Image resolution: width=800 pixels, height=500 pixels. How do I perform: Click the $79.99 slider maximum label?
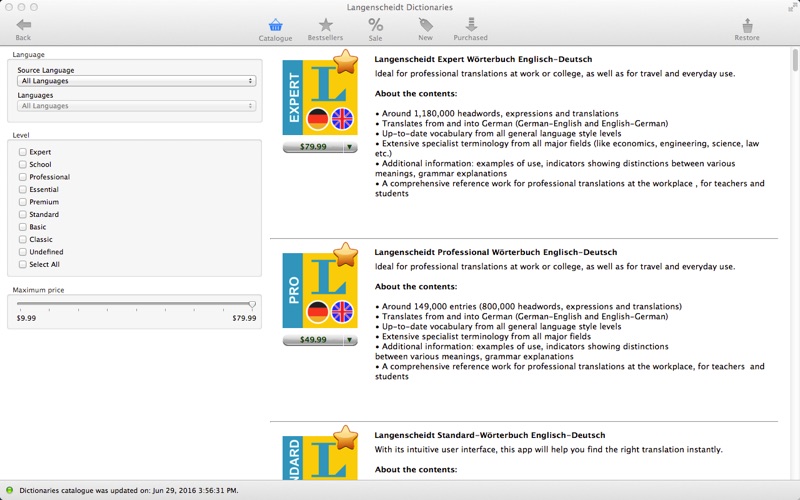pos(244,318)
